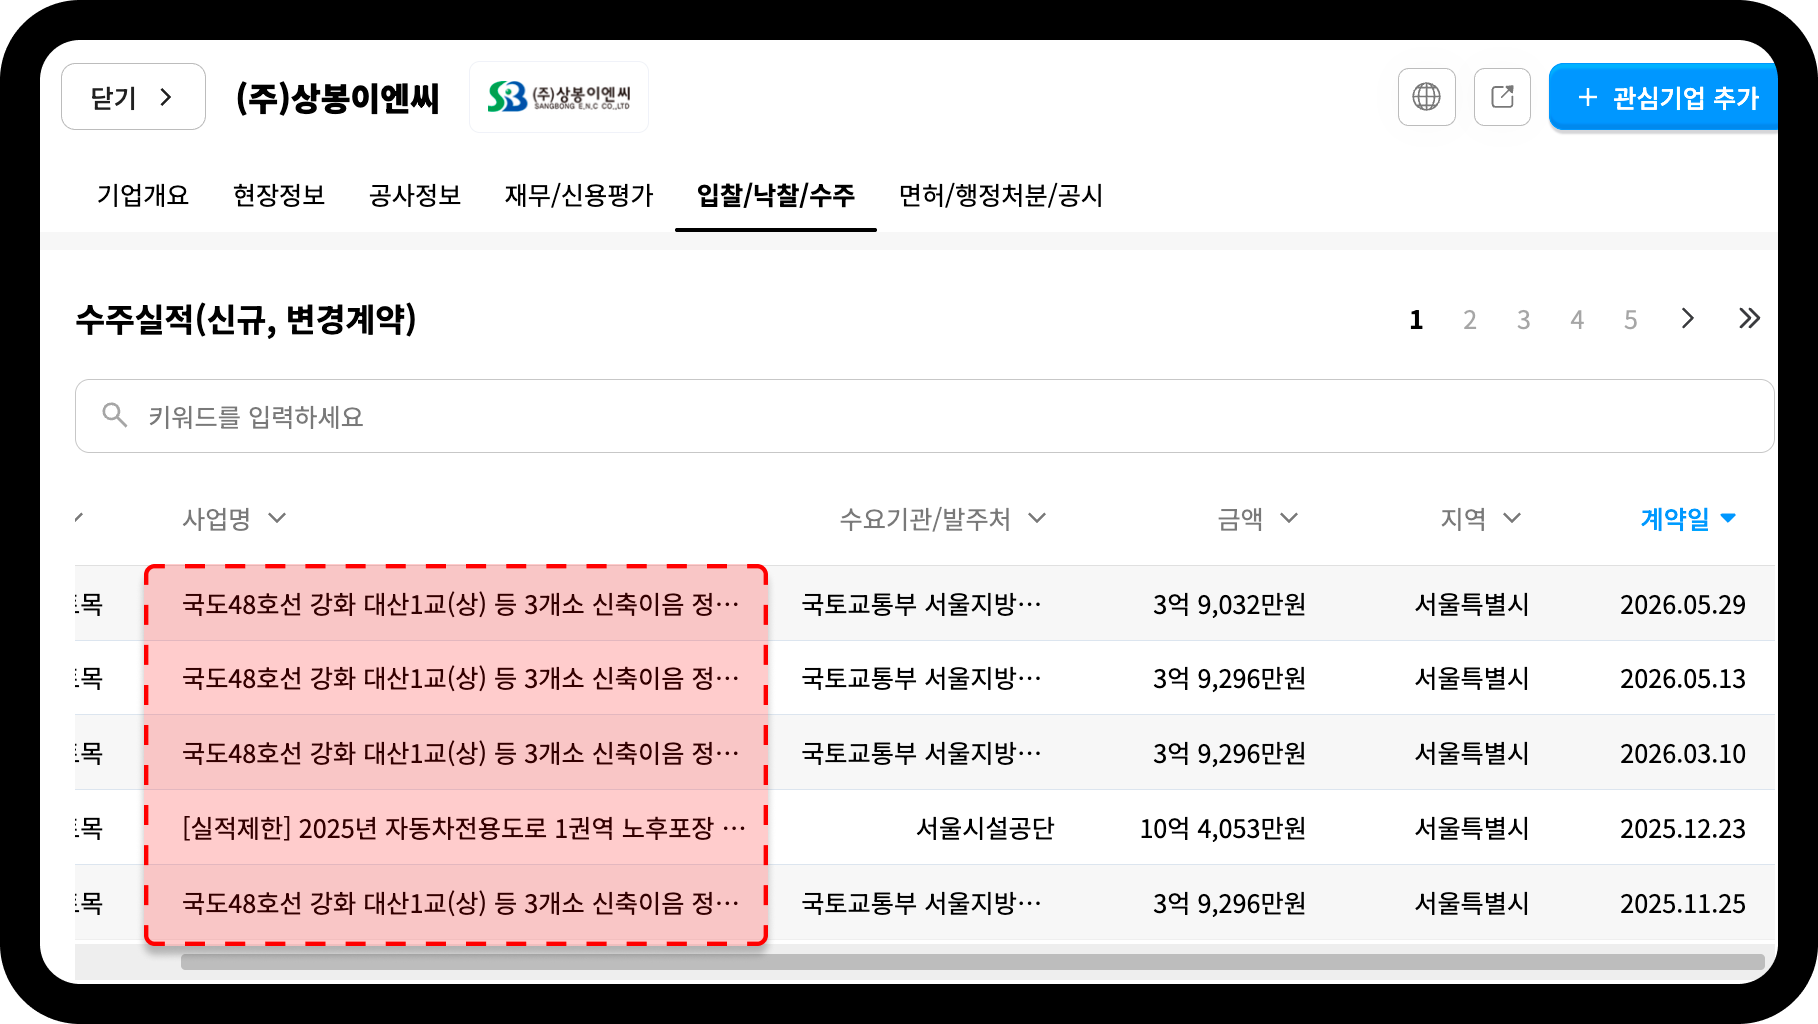Go to page 5

coord(1631,320)
